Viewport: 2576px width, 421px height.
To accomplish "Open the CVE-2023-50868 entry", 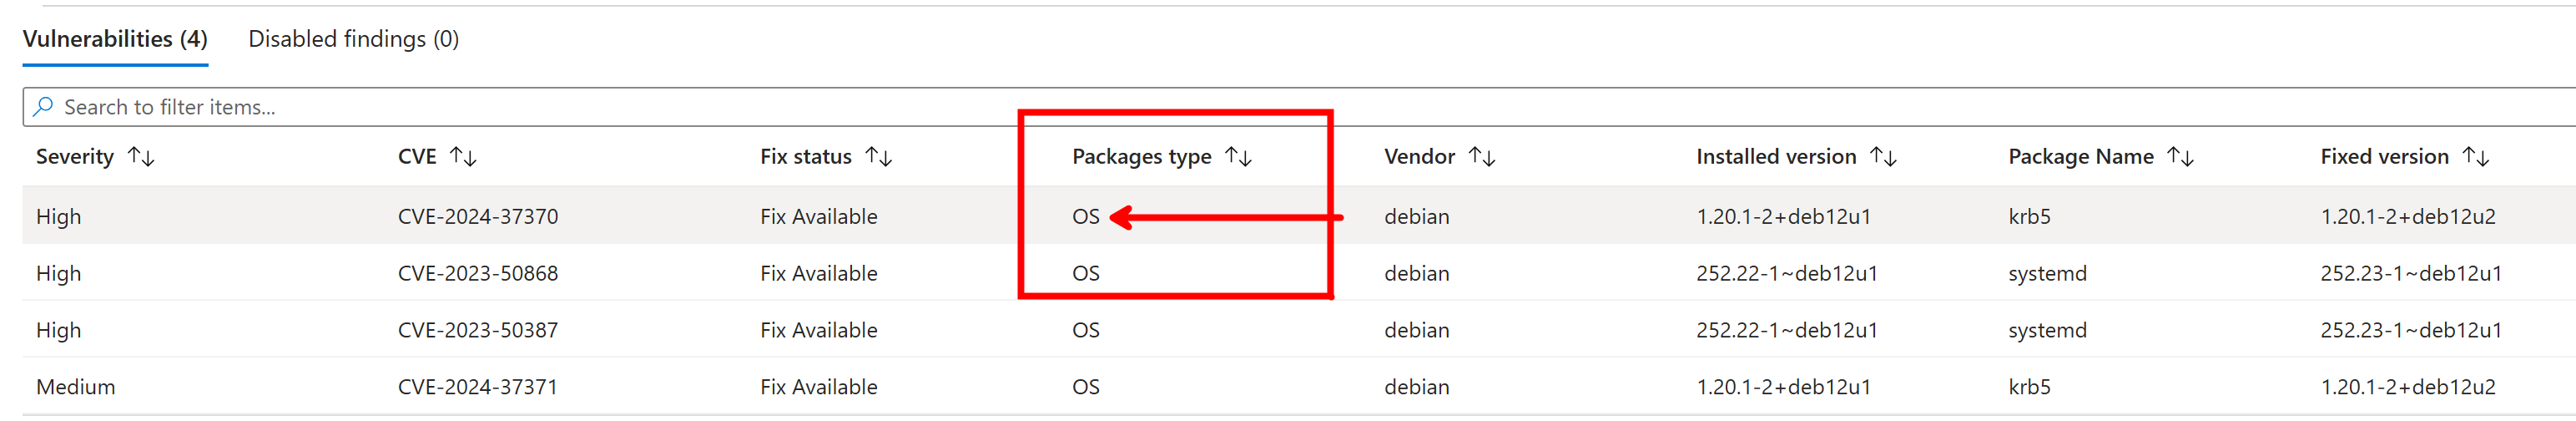I will 478,273.
